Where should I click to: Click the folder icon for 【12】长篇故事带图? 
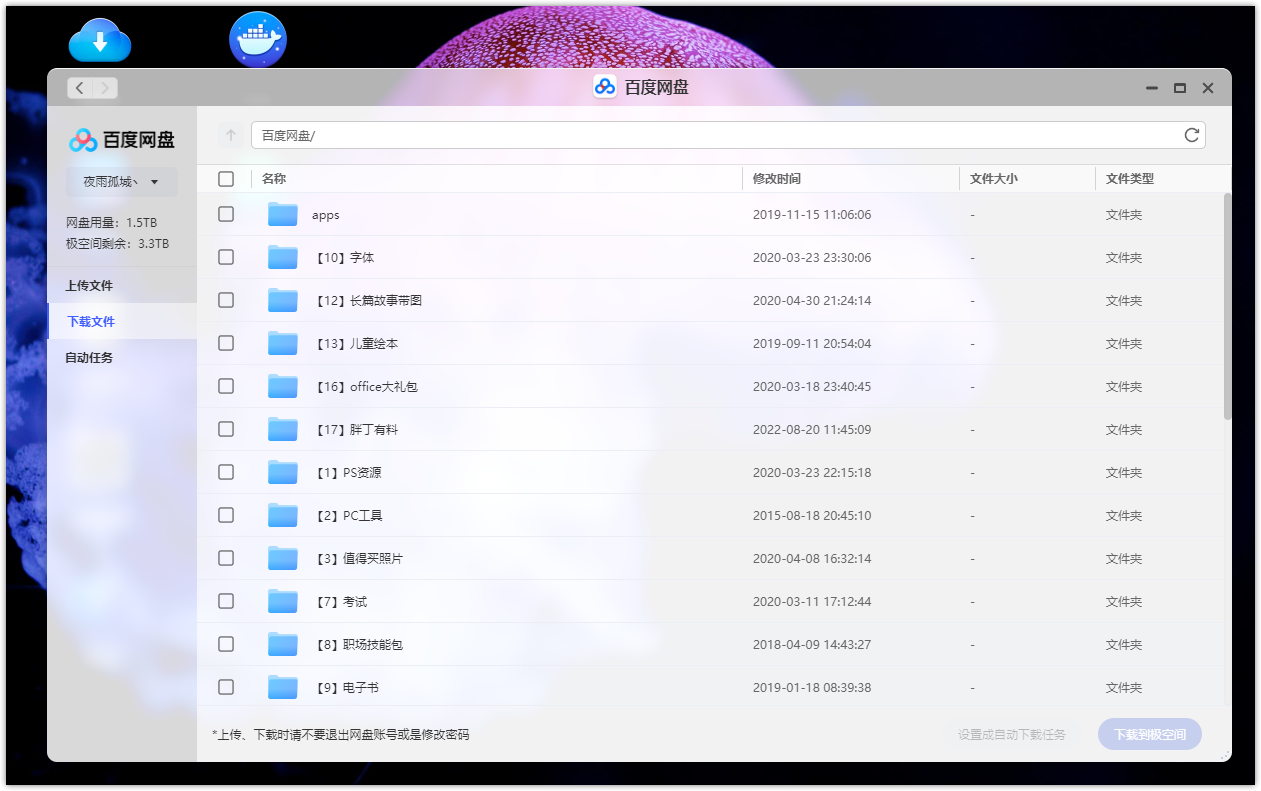tap(283, 300)
